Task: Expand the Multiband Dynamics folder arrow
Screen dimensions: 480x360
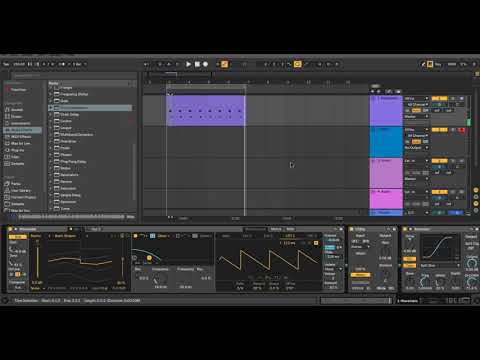Action: (x=51, y=135)
